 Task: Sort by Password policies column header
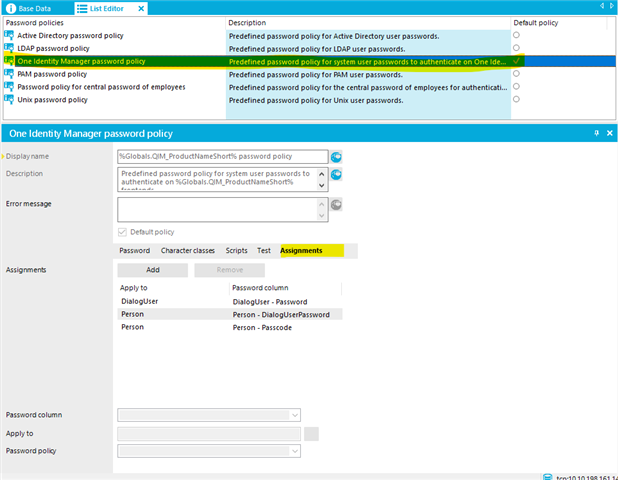point(114,23)
